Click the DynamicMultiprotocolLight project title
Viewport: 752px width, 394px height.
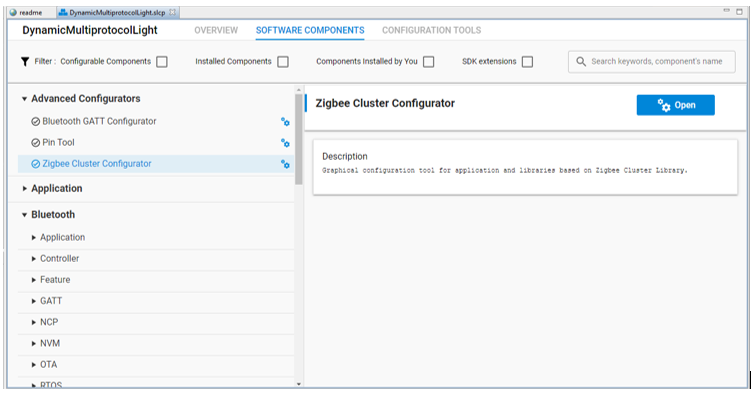click(90, 30)
